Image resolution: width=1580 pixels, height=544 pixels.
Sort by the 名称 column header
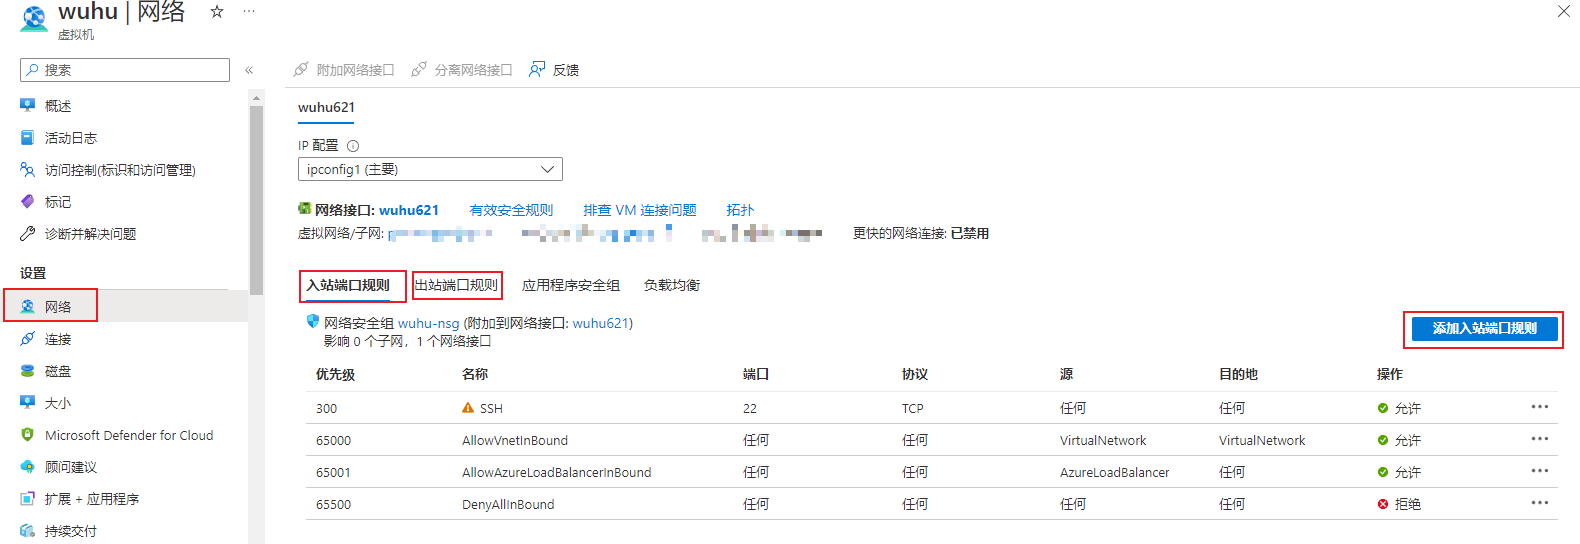475,374
